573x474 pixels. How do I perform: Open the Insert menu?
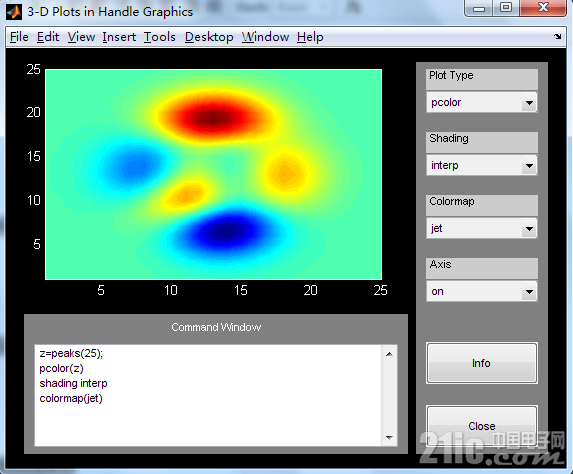tap(119, 37)
